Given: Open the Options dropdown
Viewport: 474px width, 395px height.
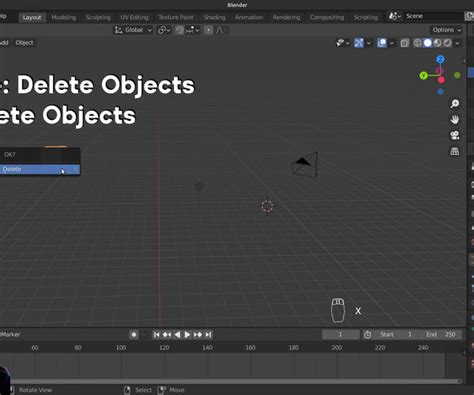Looking at the screenshot, I should click(446, 30).
